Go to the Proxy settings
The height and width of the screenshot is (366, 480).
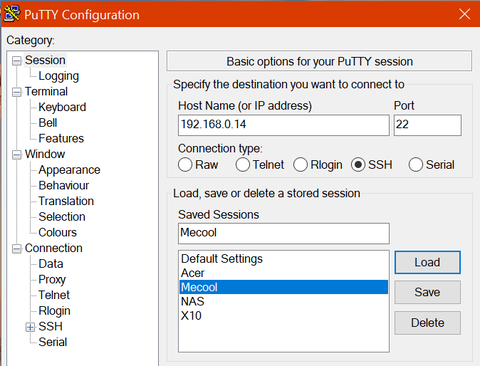52,279
